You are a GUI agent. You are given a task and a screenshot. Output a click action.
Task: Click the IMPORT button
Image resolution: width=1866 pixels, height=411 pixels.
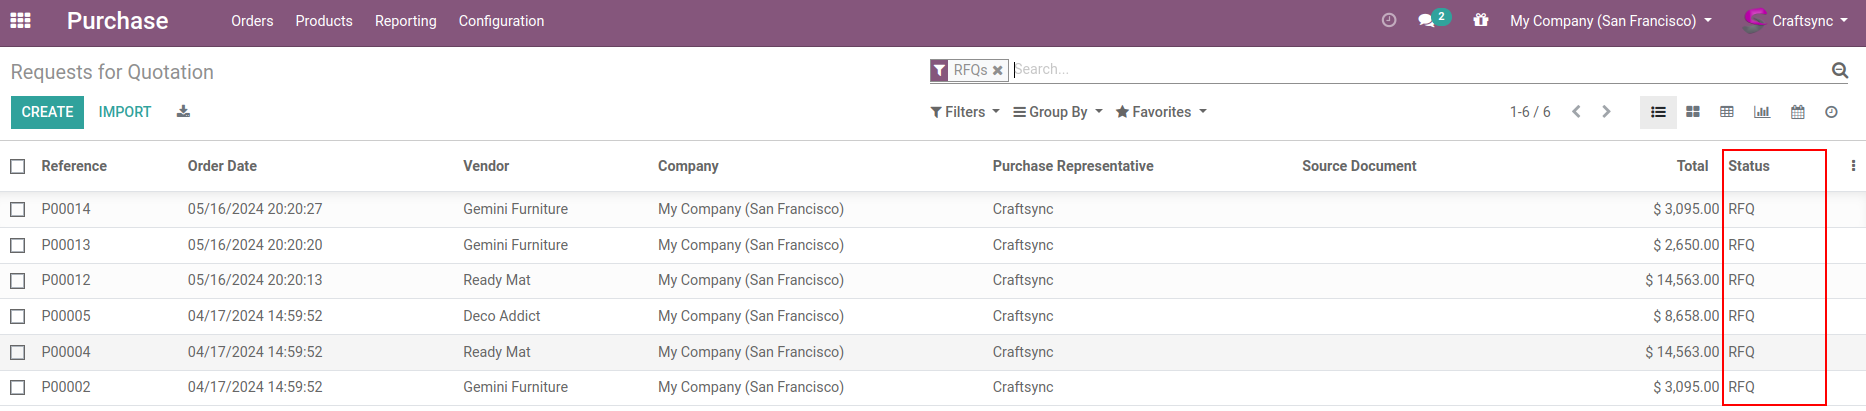click(125, 112)
